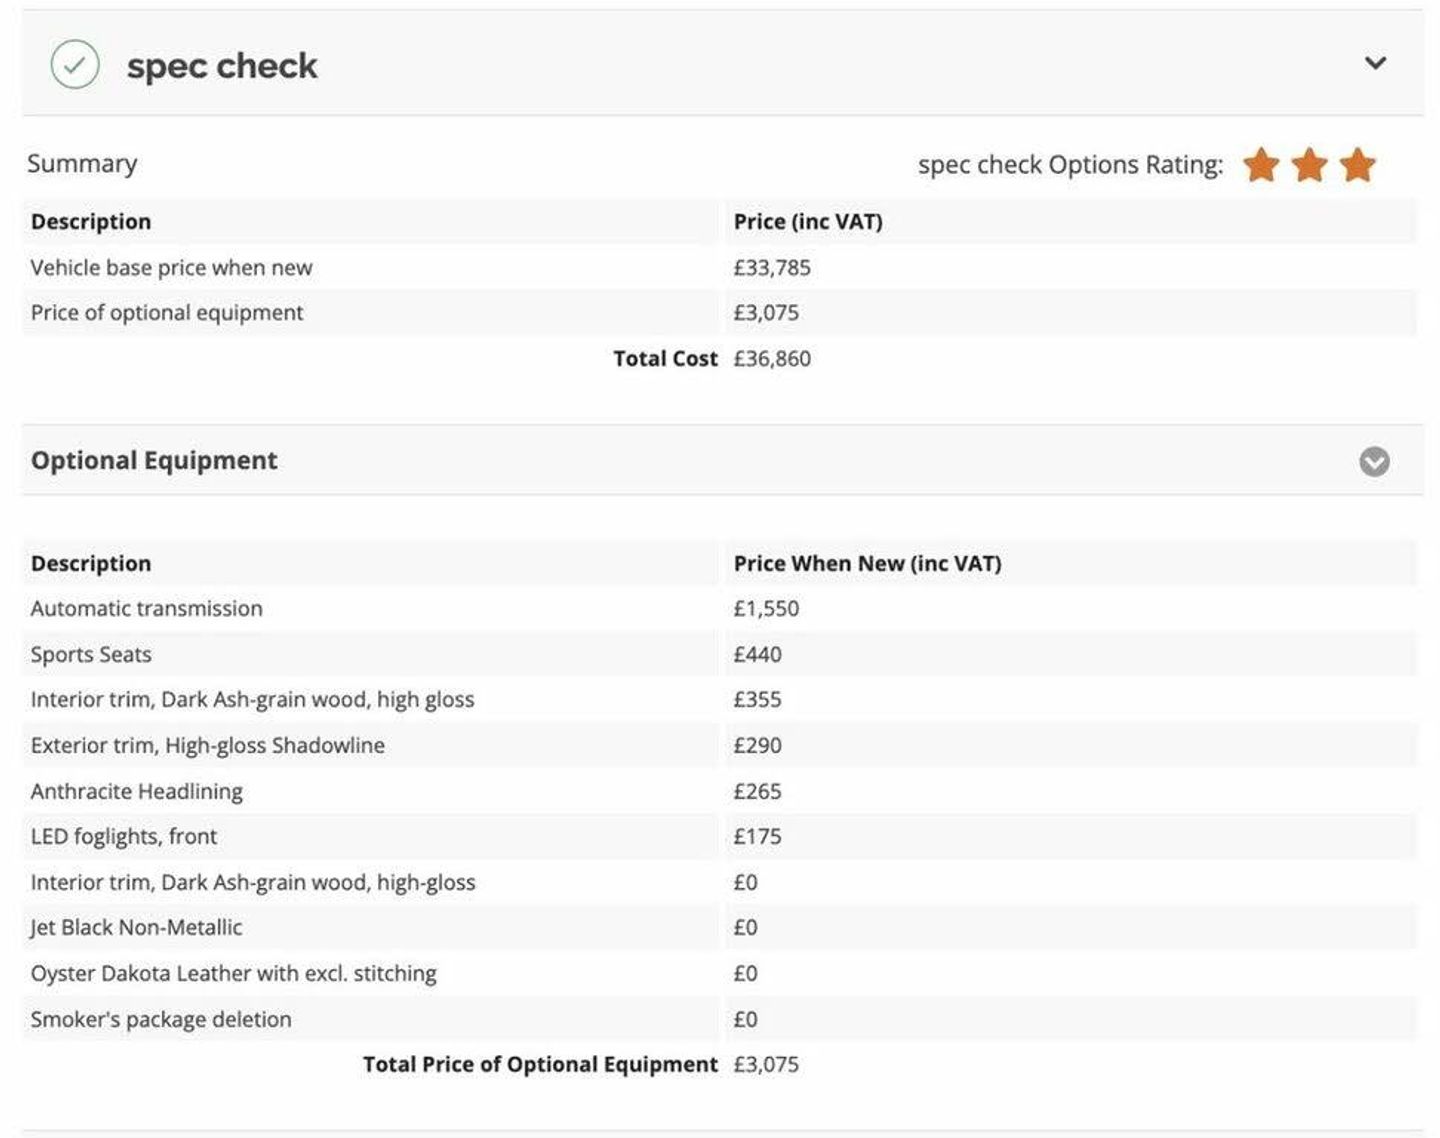Click the Jet Black Non-Metallic entry
1440x1138 pixels.
(x=136, y=927)
